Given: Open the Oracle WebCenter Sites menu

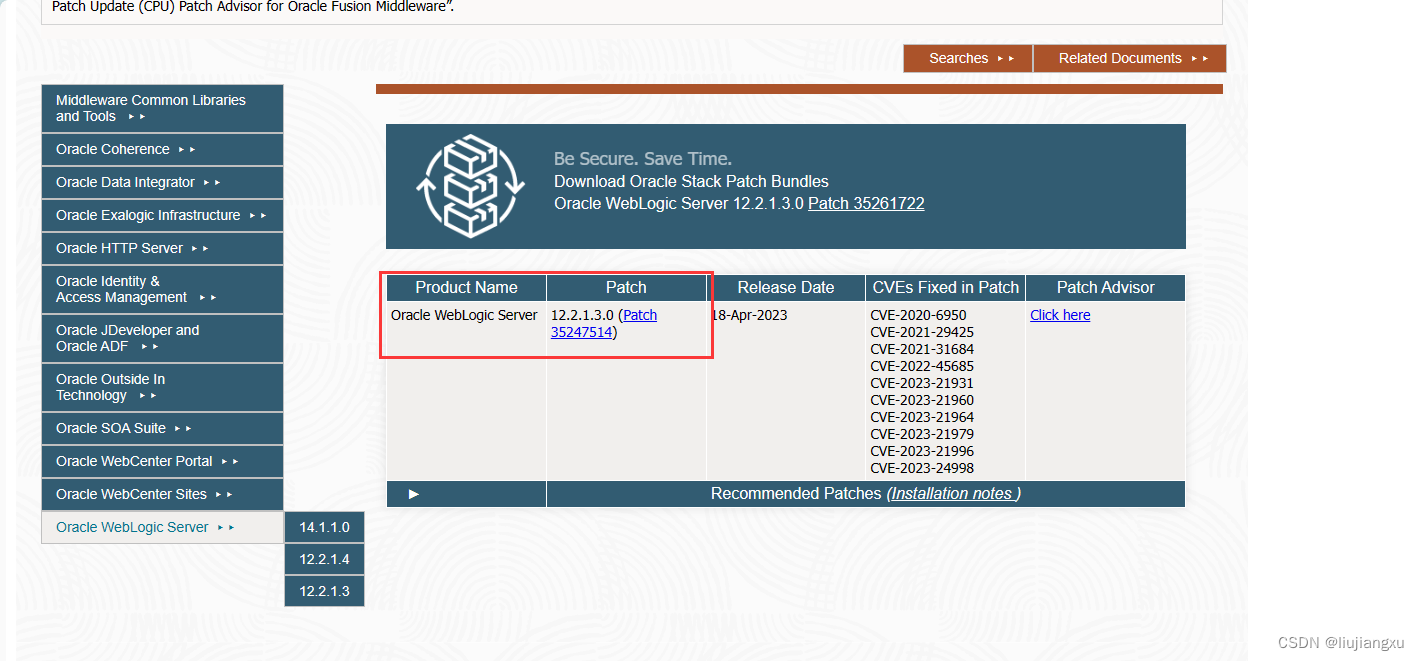Looking at the screenshot, I should click(x=162, y=494).
